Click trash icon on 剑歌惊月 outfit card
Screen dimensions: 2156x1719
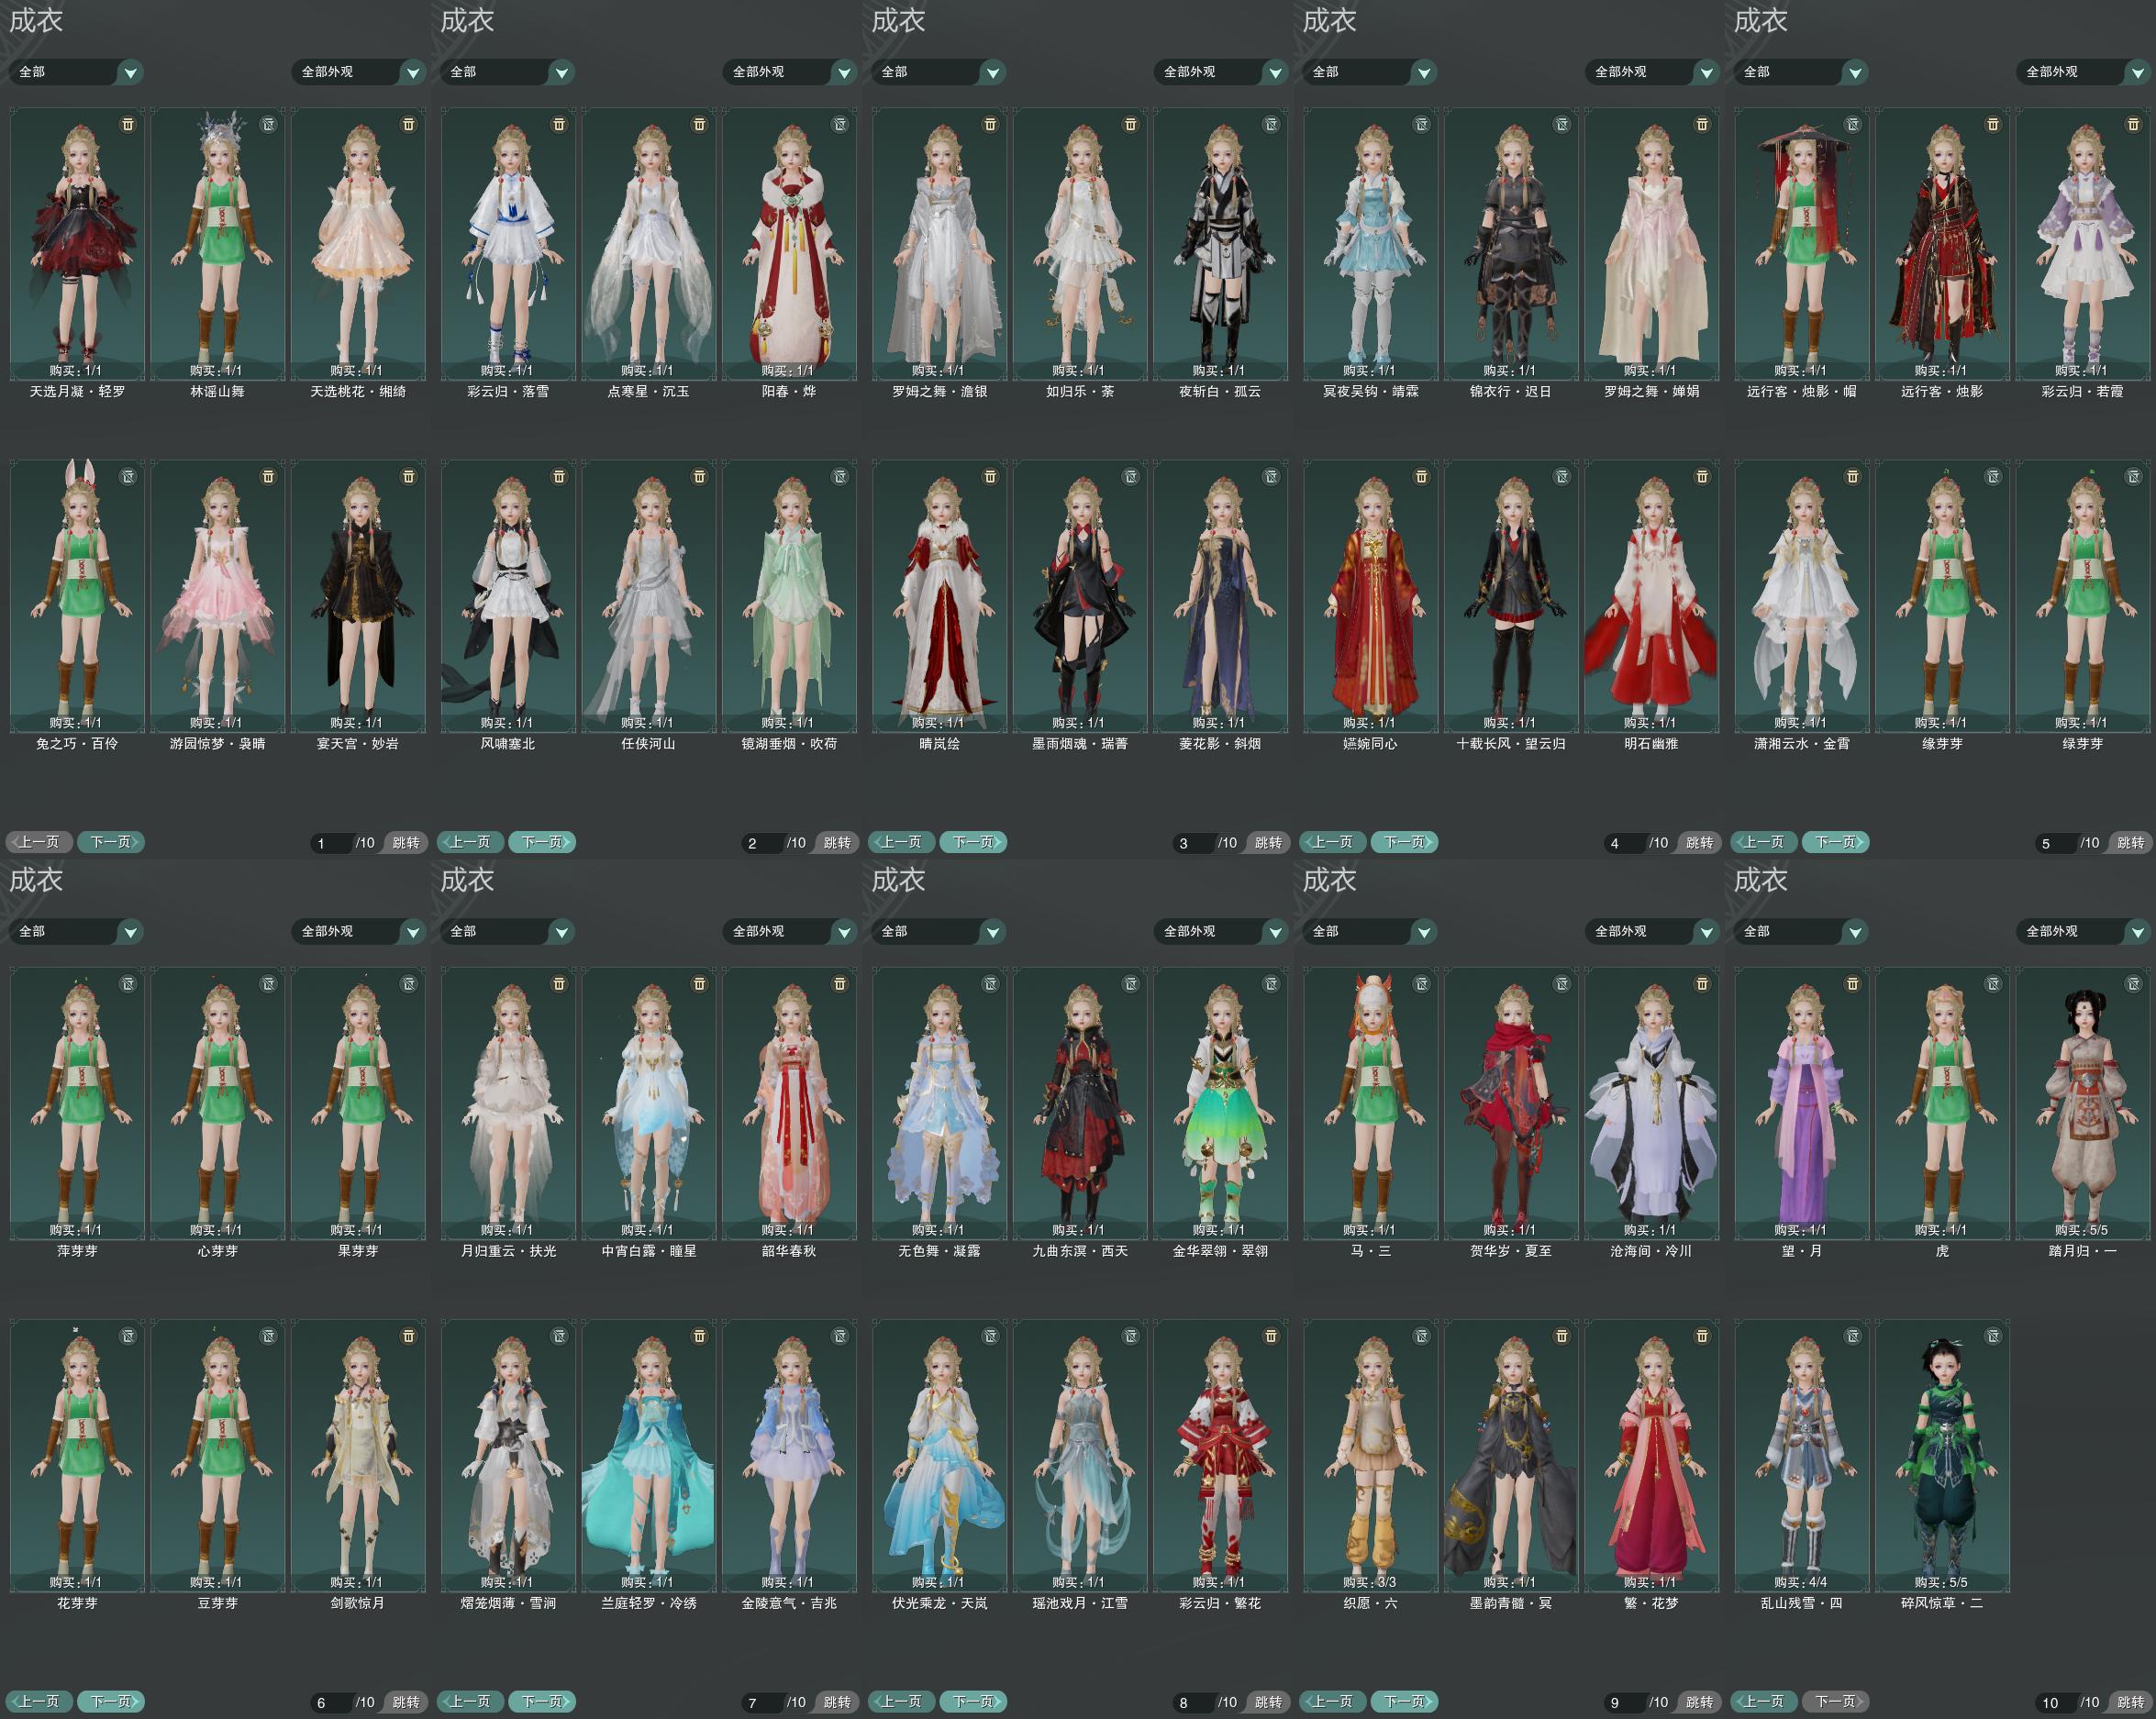408,1336
